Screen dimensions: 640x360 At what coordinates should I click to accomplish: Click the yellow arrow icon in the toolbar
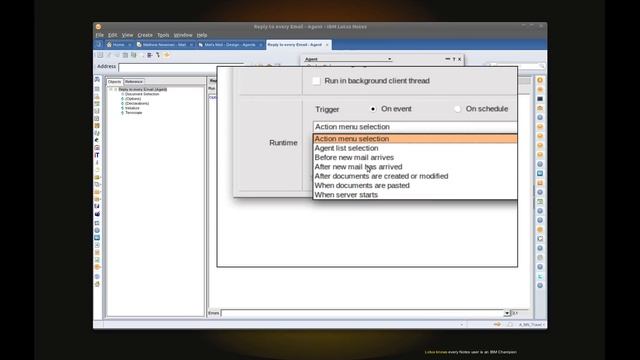[x=167, y=55]
